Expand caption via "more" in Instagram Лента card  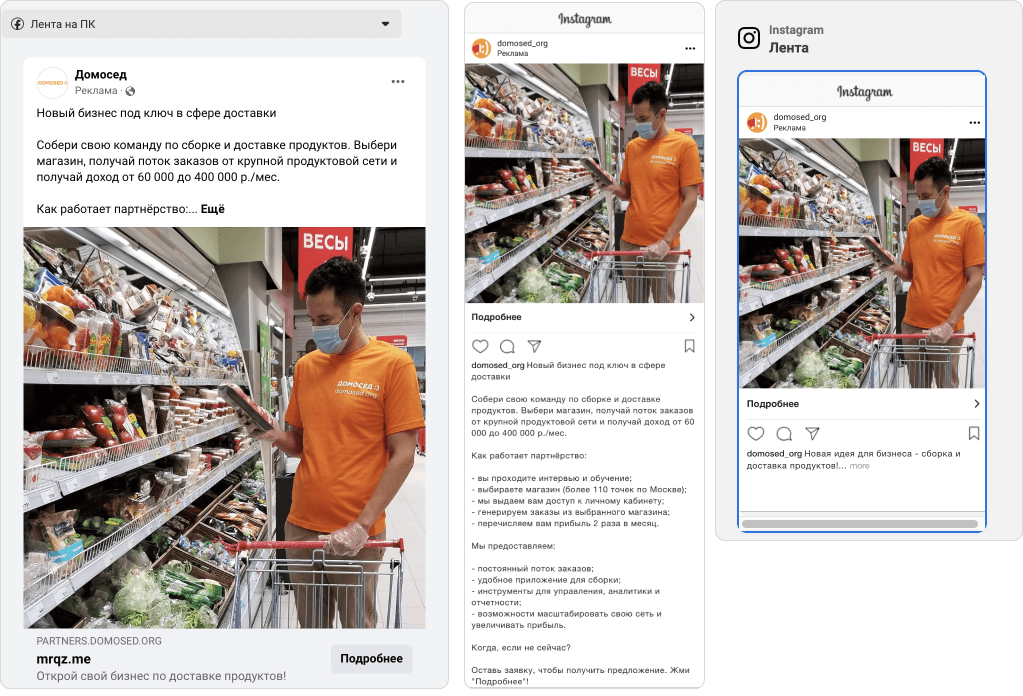pyautogui.click(x=859, y=466)
